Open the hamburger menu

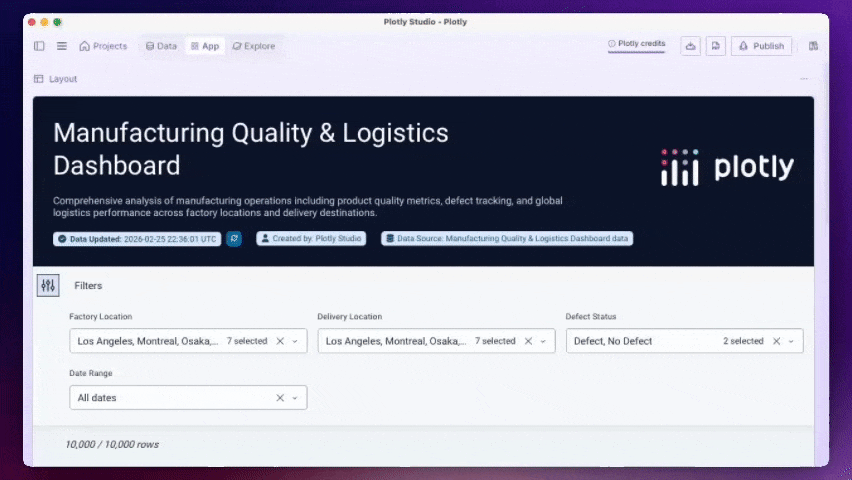(x=62, y=46)
